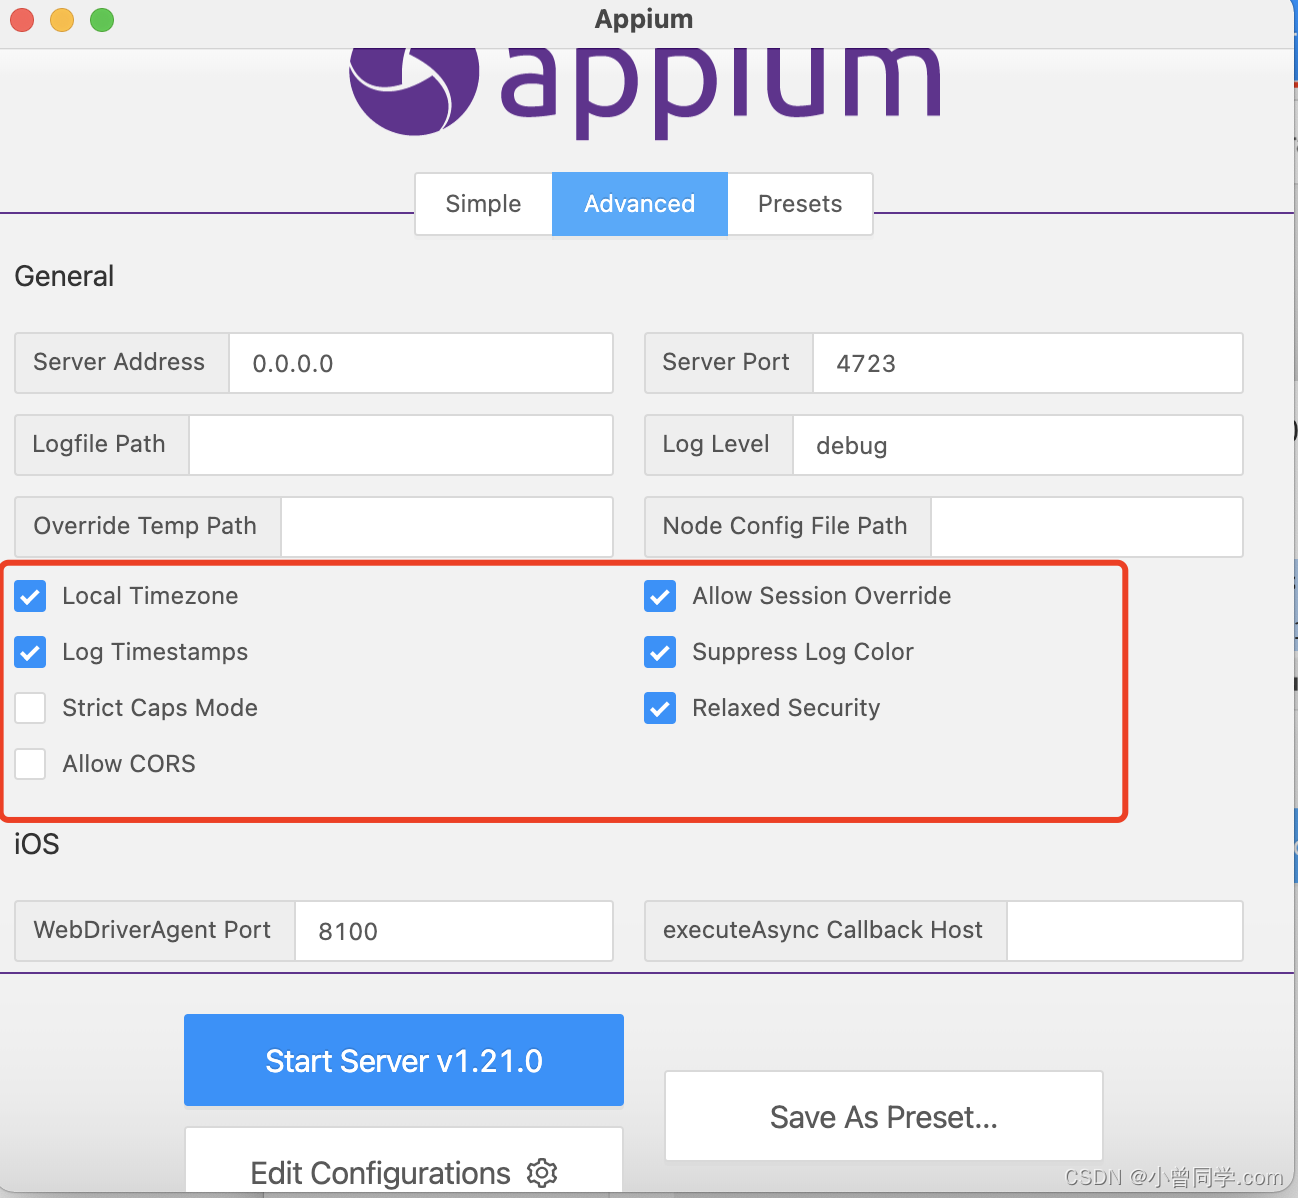
Task: Click the Relaxed Security label text
Action: pyautogui.click(x=786, y=708)
